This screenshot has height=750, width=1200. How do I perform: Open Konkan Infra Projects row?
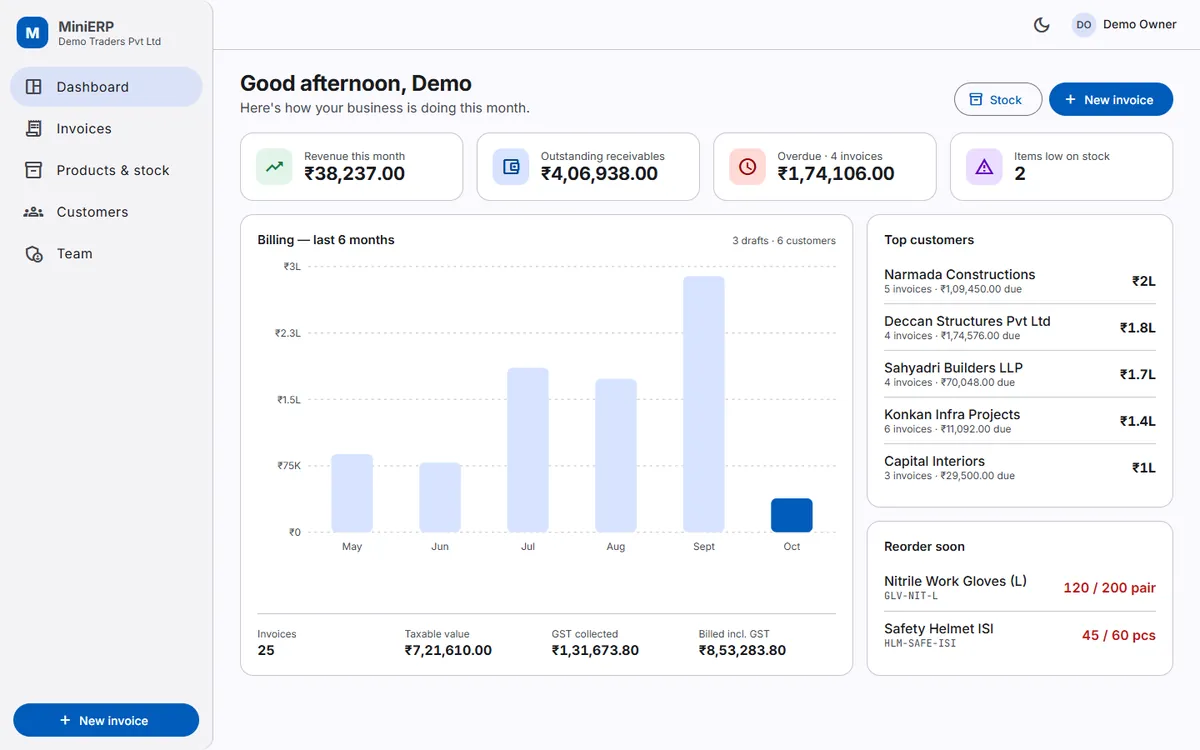[1020, 421]
